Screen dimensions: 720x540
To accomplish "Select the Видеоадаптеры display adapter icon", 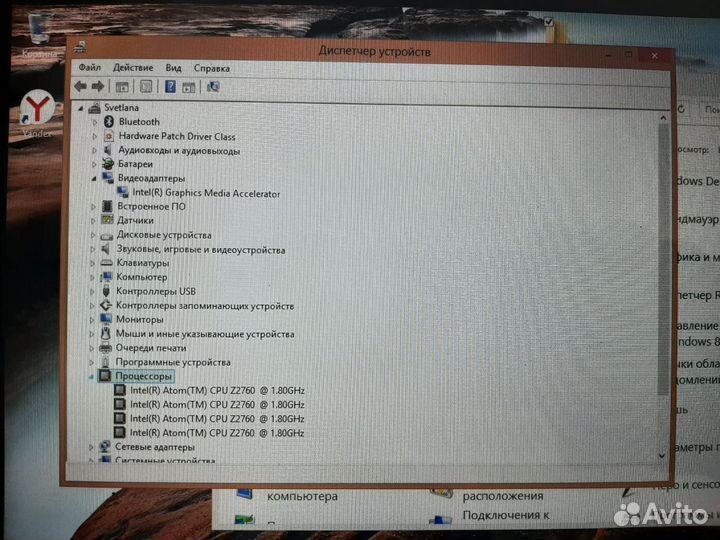I will 108,178.
